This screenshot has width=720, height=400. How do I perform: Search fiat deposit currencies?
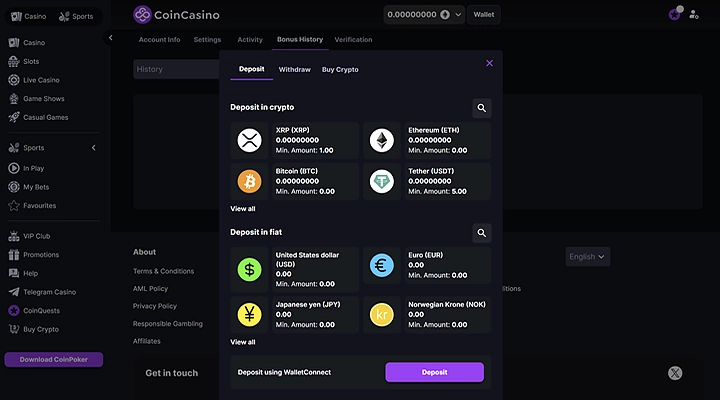point(482,233)
